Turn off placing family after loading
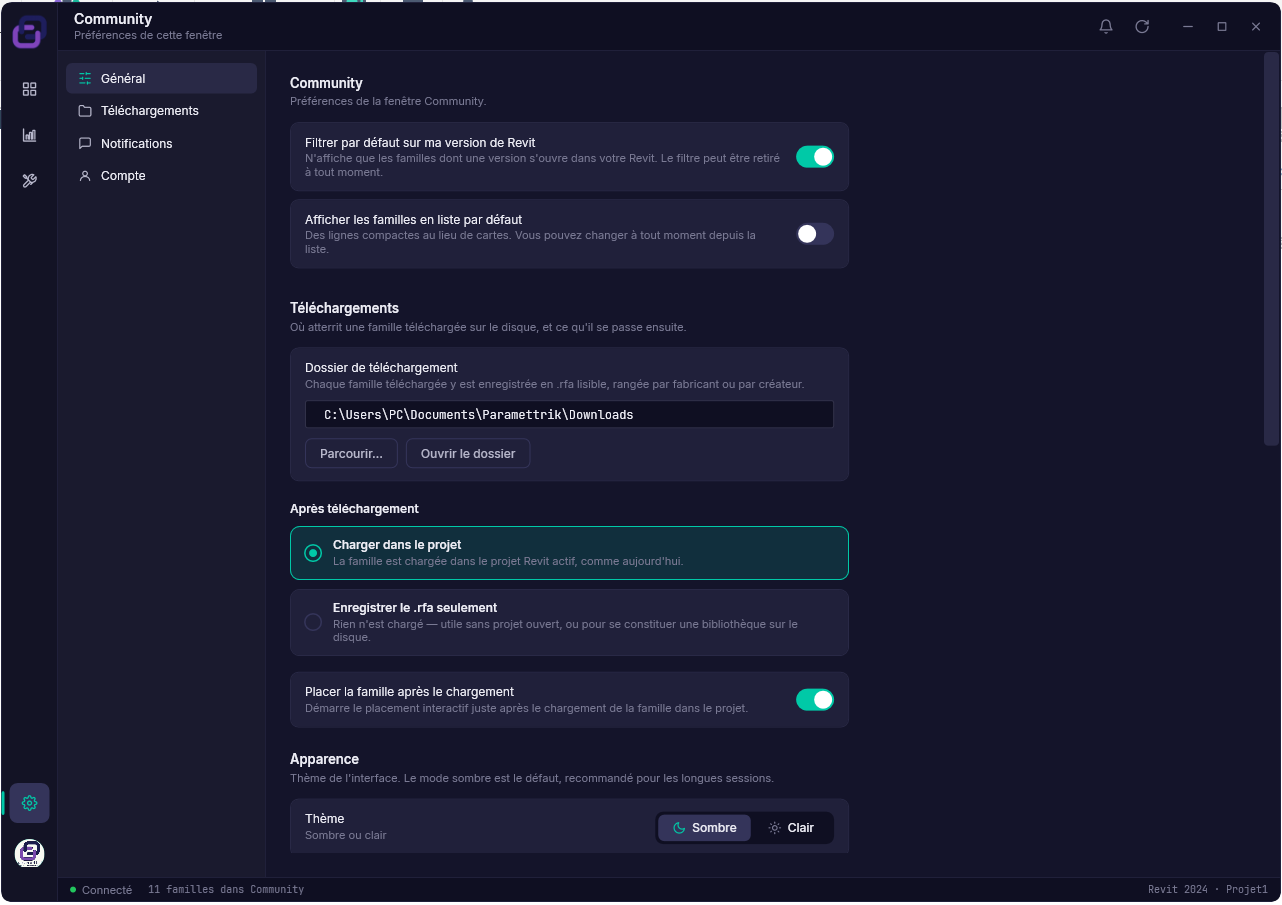This screenshot has height=905, width=1282. pos(814,700)
